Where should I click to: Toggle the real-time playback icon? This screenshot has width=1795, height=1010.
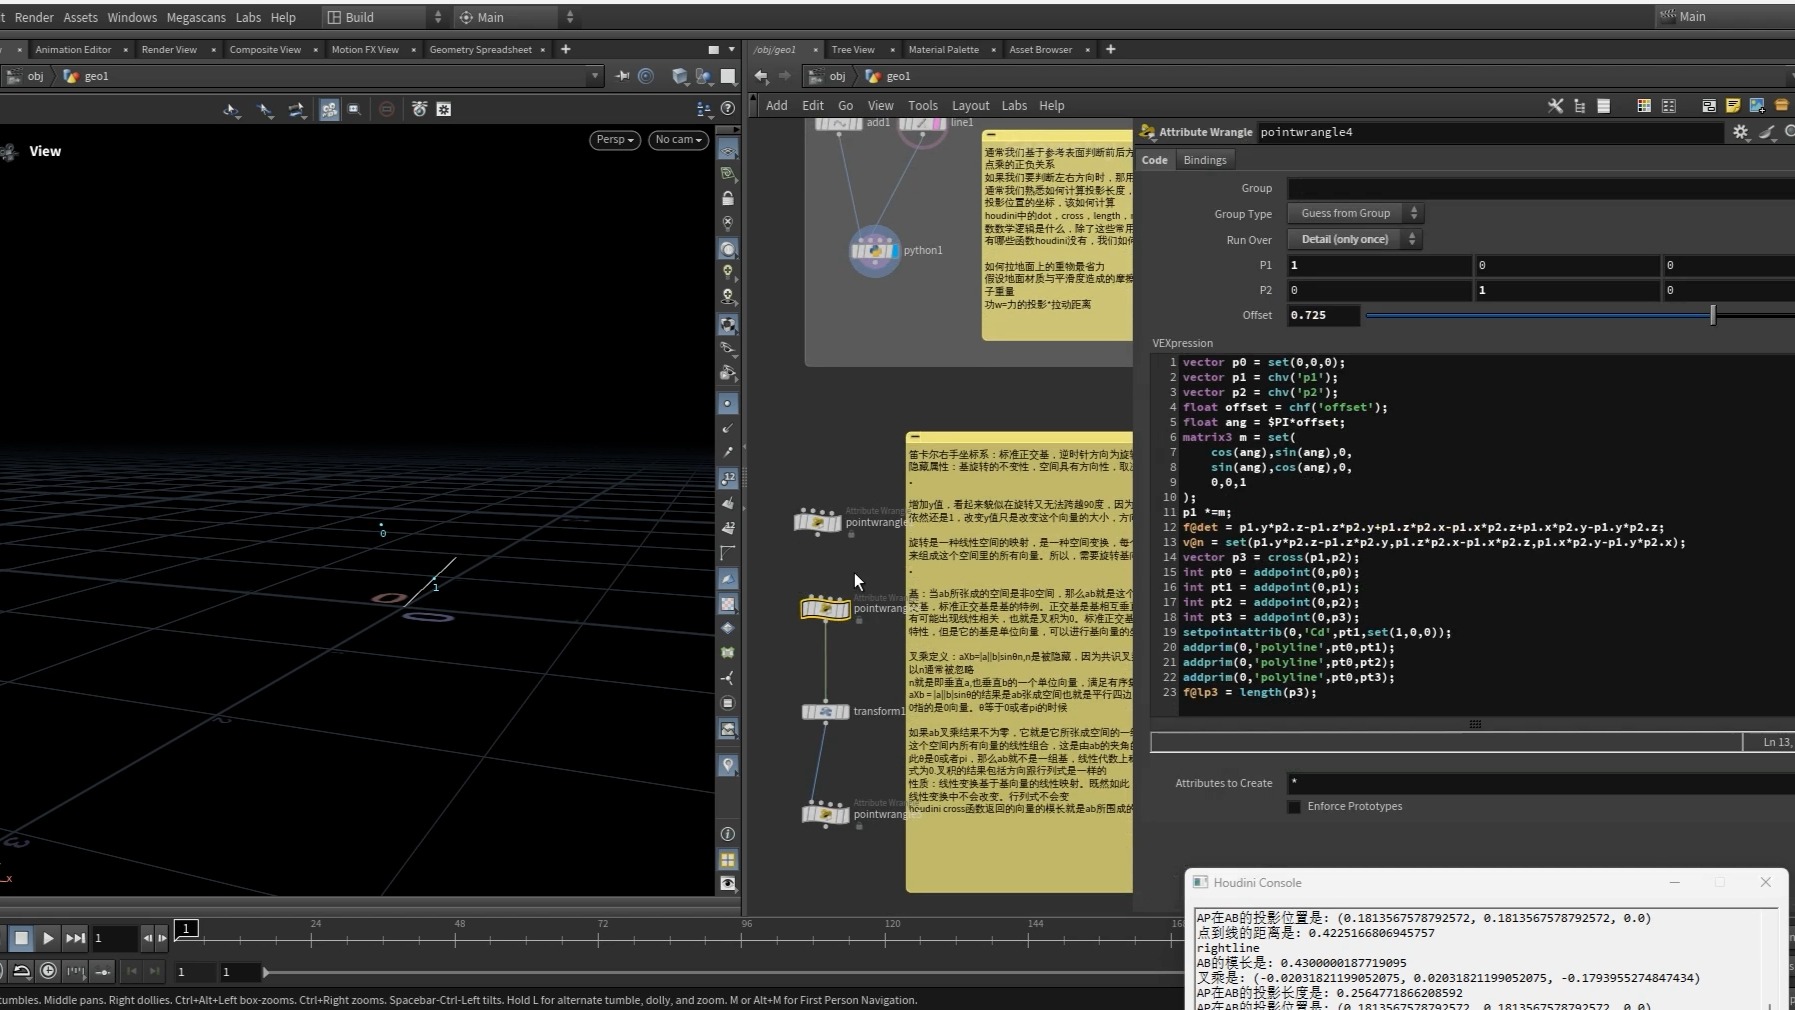[x=48, y=971]
